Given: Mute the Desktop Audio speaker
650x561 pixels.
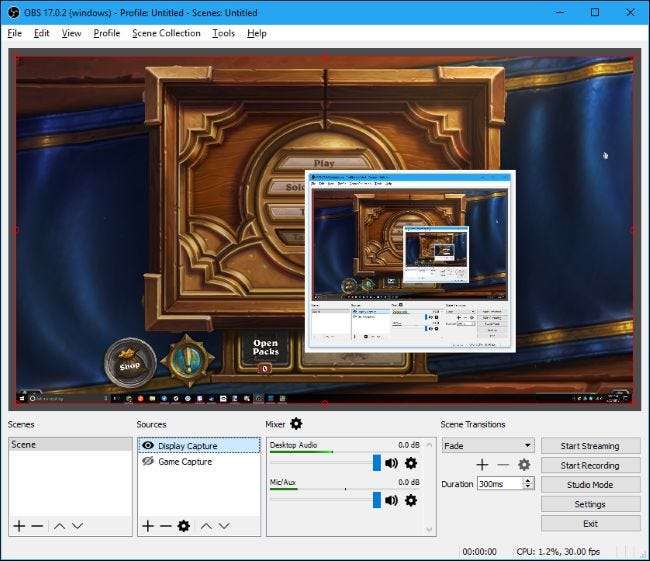Looking at the screenshot, I should coord(391,463).
